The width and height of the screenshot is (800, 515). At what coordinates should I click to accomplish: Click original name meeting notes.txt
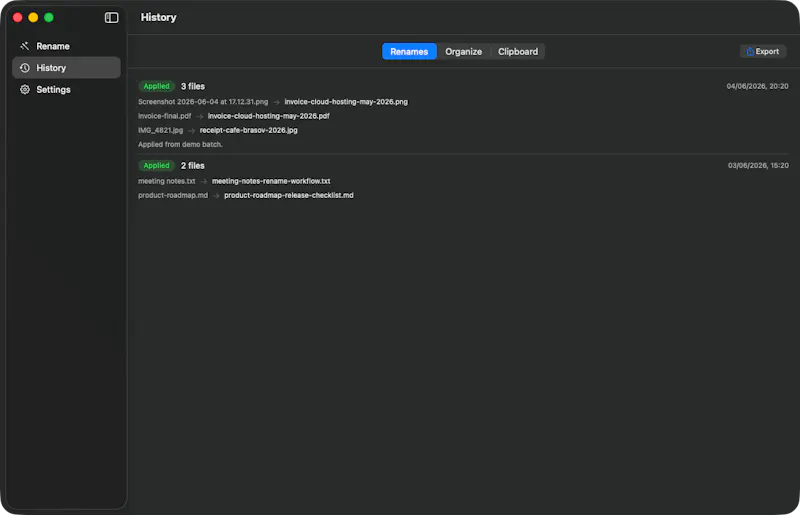point(166,181)
